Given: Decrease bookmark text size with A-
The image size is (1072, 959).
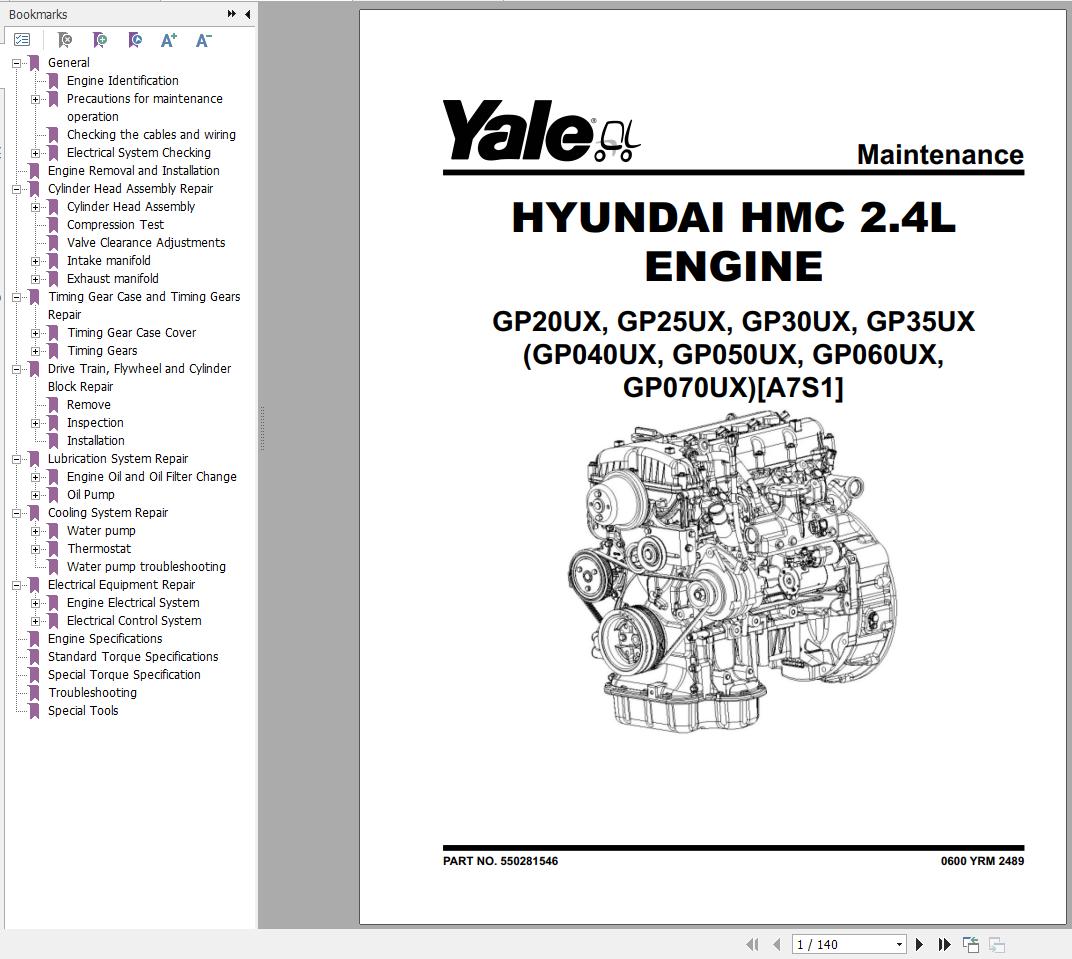Looking at the screenshot, I should click(204, 40).
